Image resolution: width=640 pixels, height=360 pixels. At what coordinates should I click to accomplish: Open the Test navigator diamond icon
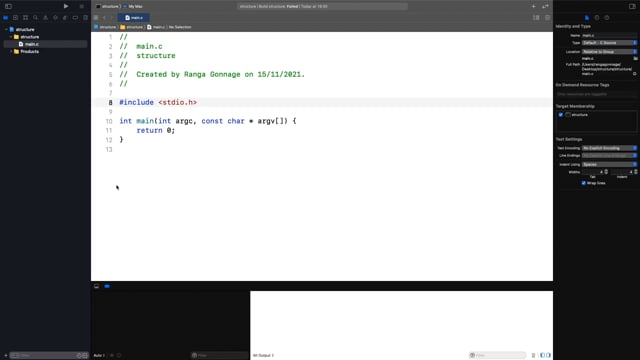tap(55, 18)
